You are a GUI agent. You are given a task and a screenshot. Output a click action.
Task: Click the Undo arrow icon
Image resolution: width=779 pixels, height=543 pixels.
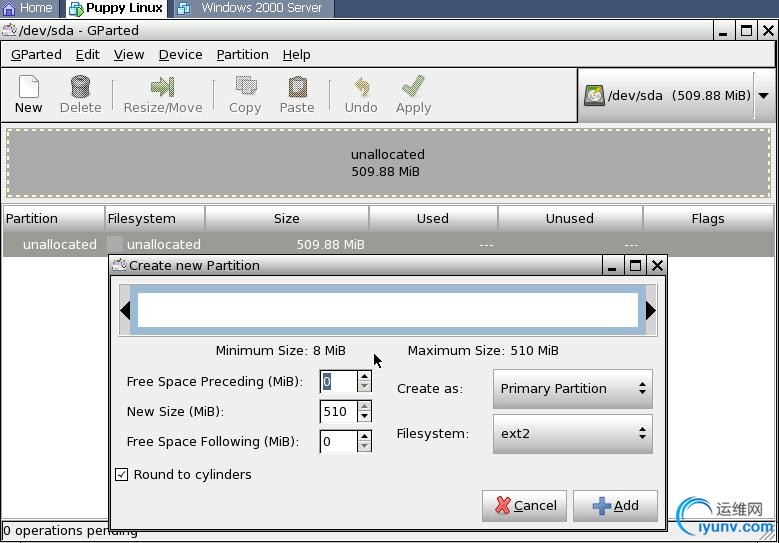tap(361, 87)
